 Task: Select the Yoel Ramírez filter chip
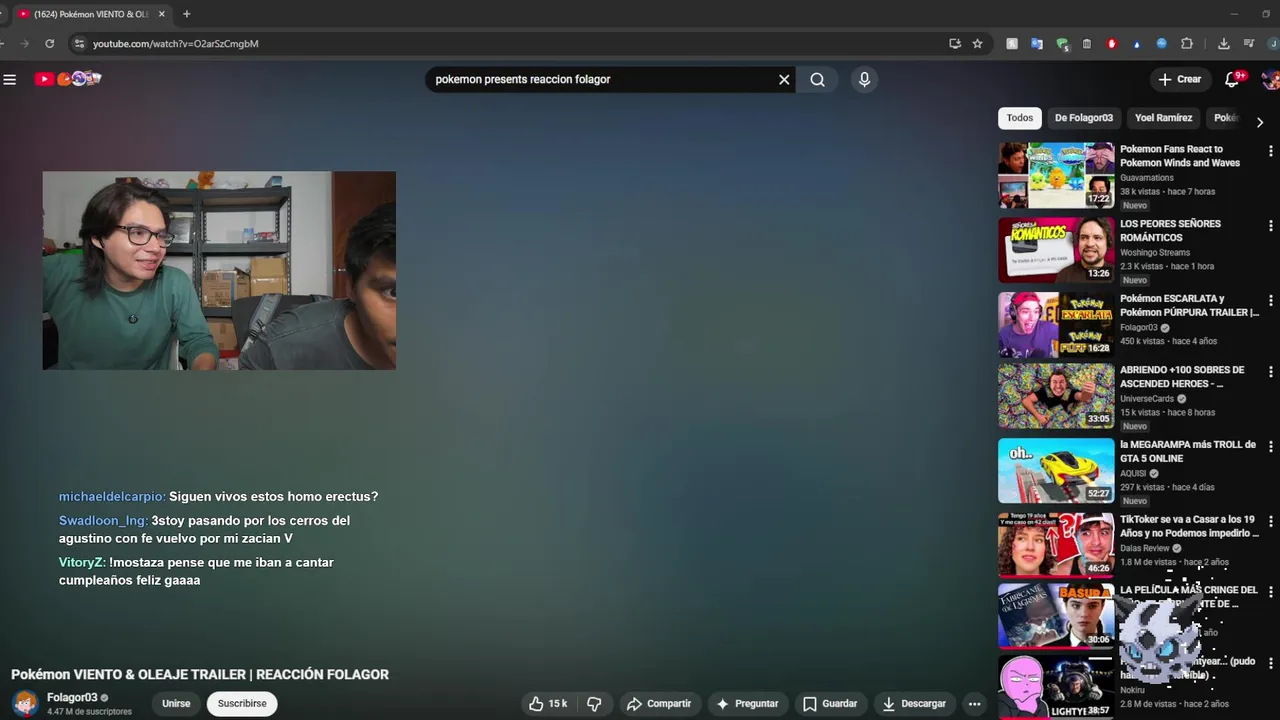[1163, 118]
